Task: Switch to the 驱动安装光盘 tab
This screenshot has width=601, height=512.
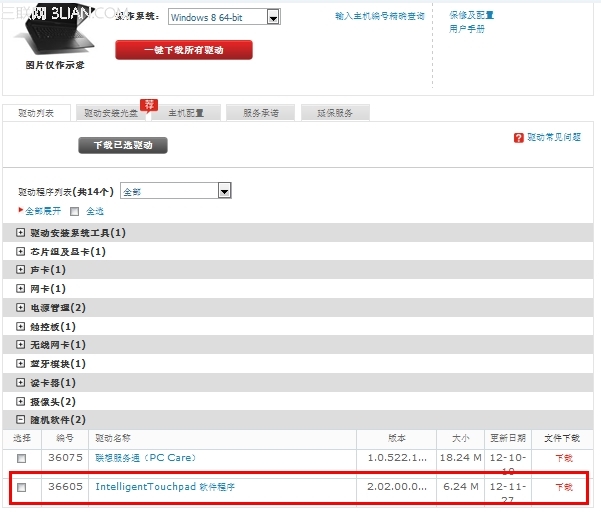Action: tap(111, 113)
